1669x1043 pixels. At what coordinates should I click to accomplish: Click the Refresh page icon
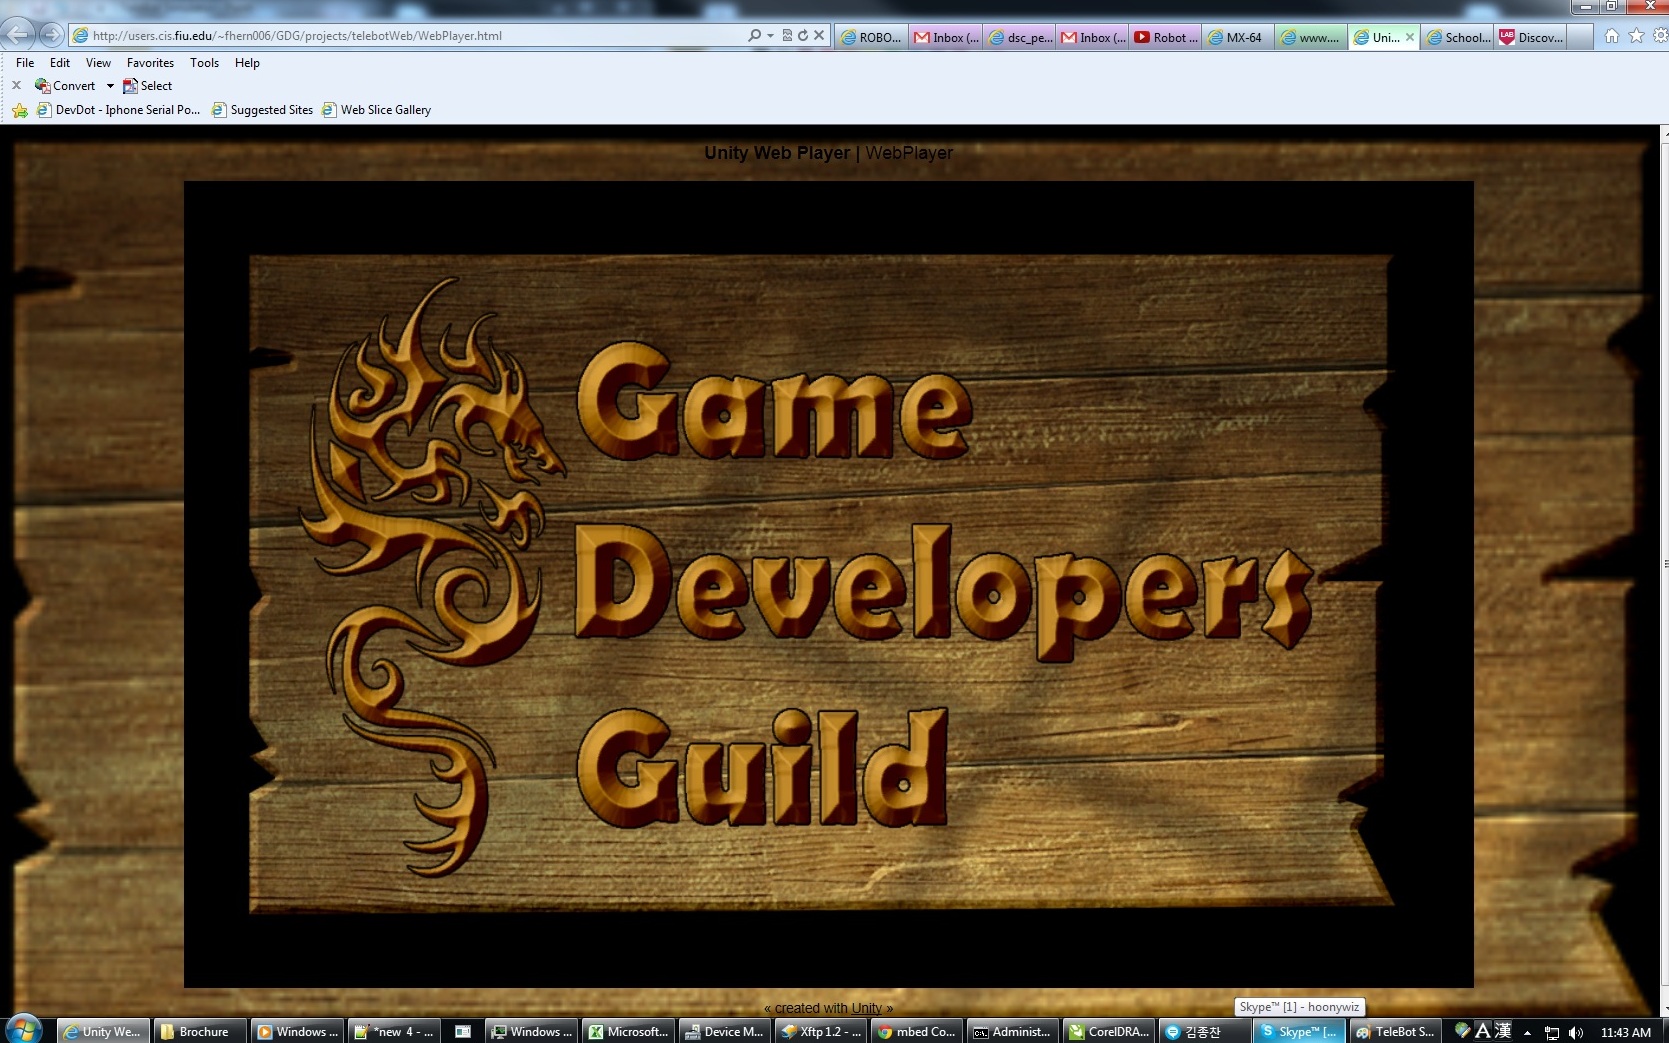tap(803, 35)
